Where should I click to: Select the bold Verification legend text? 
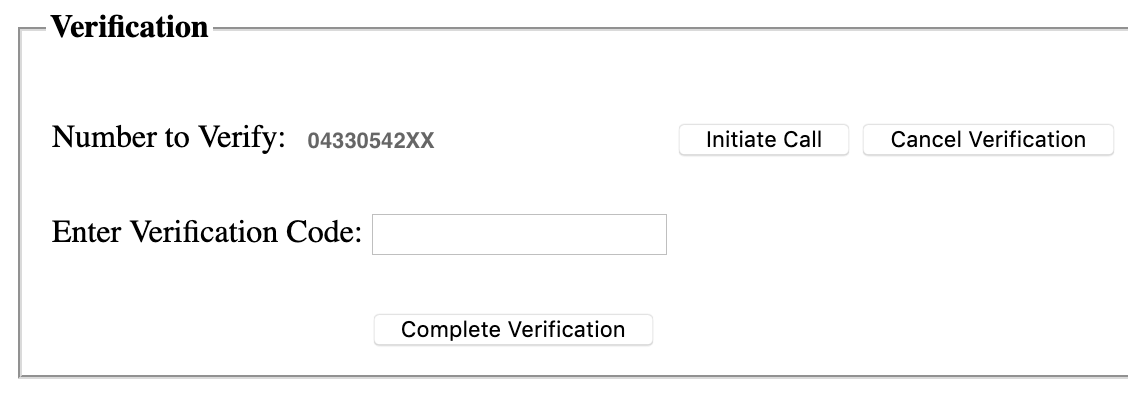click(129, 27)
